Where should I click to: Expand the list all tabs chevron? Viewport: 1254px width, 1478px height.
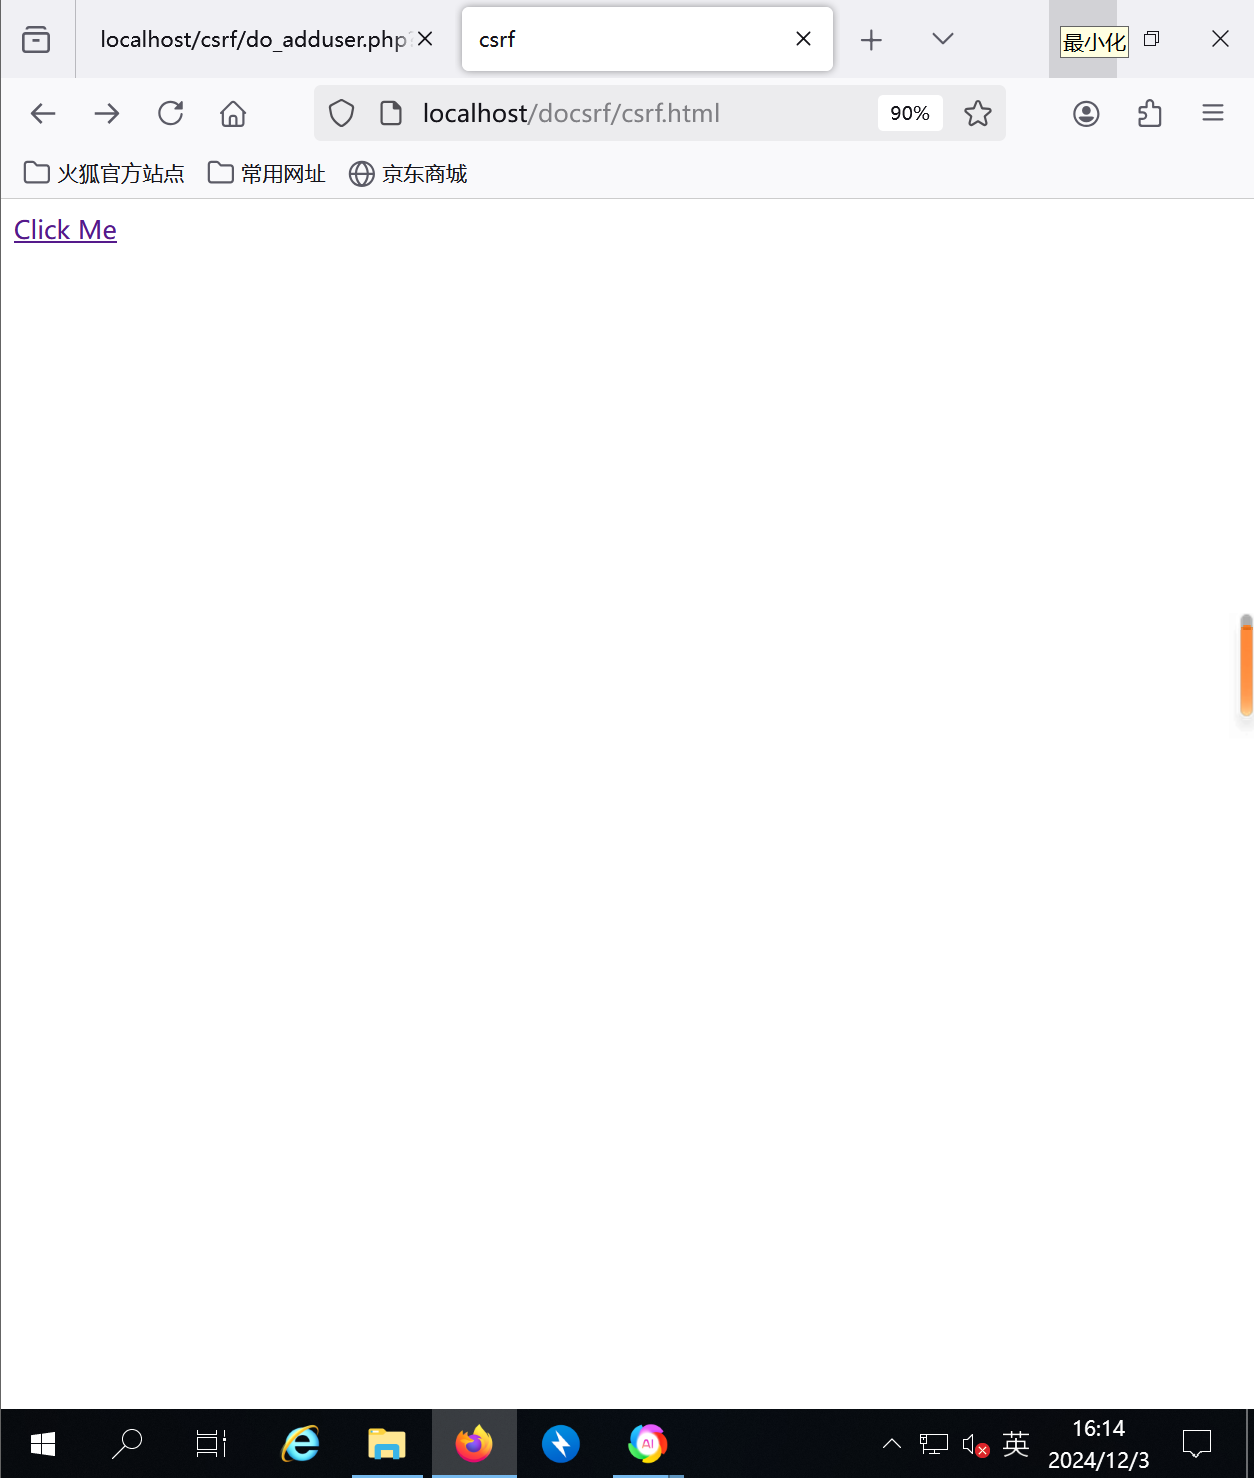[x=942, y=39]
